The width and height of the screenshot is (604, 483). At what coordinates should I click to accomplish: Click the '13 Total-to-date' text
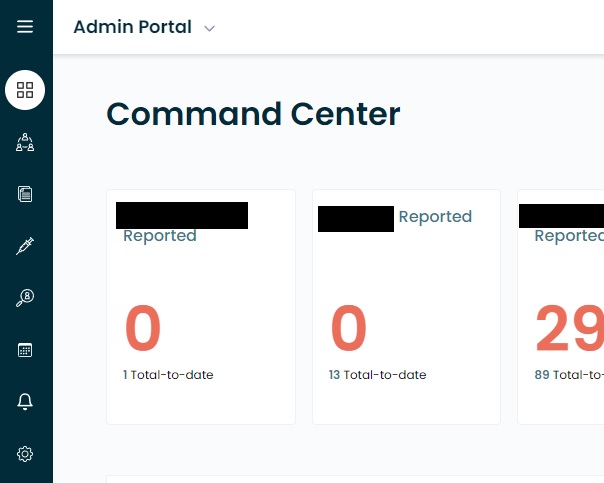pyautogui.click(x=377, y=375)
